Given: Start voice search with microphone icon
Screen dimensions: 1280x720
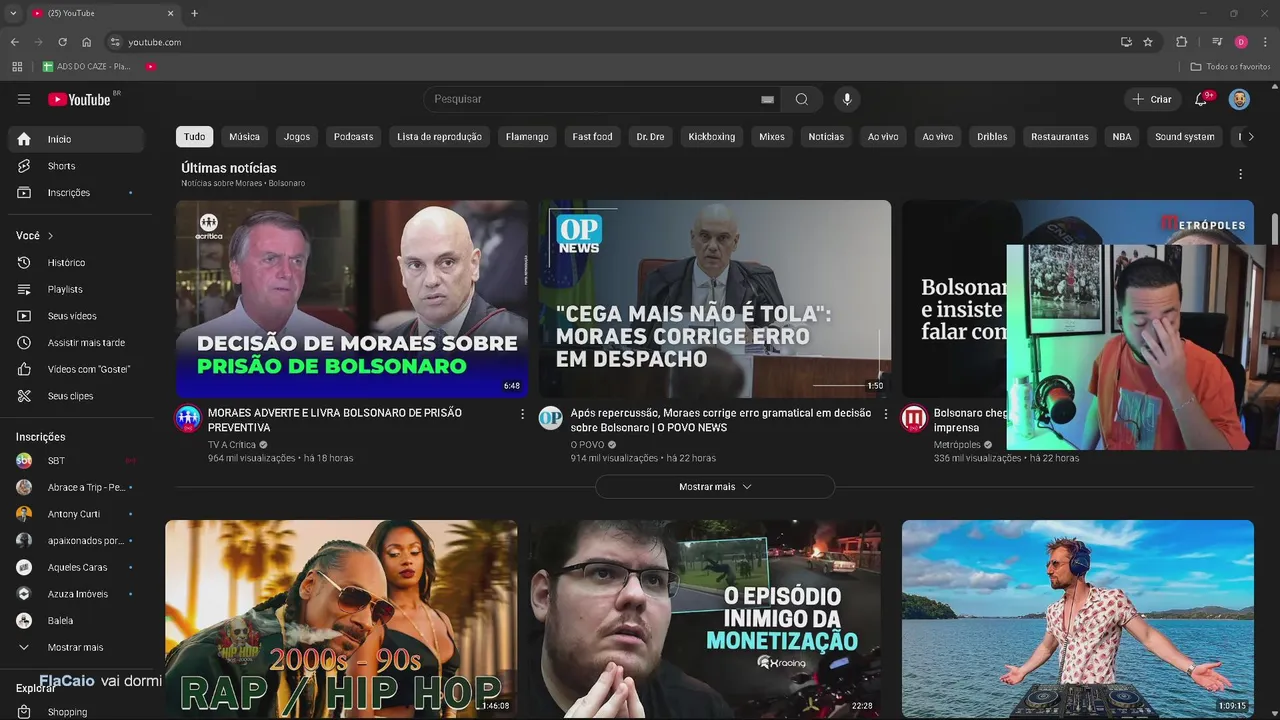Looking at the screenshot, I should point(847,99).
